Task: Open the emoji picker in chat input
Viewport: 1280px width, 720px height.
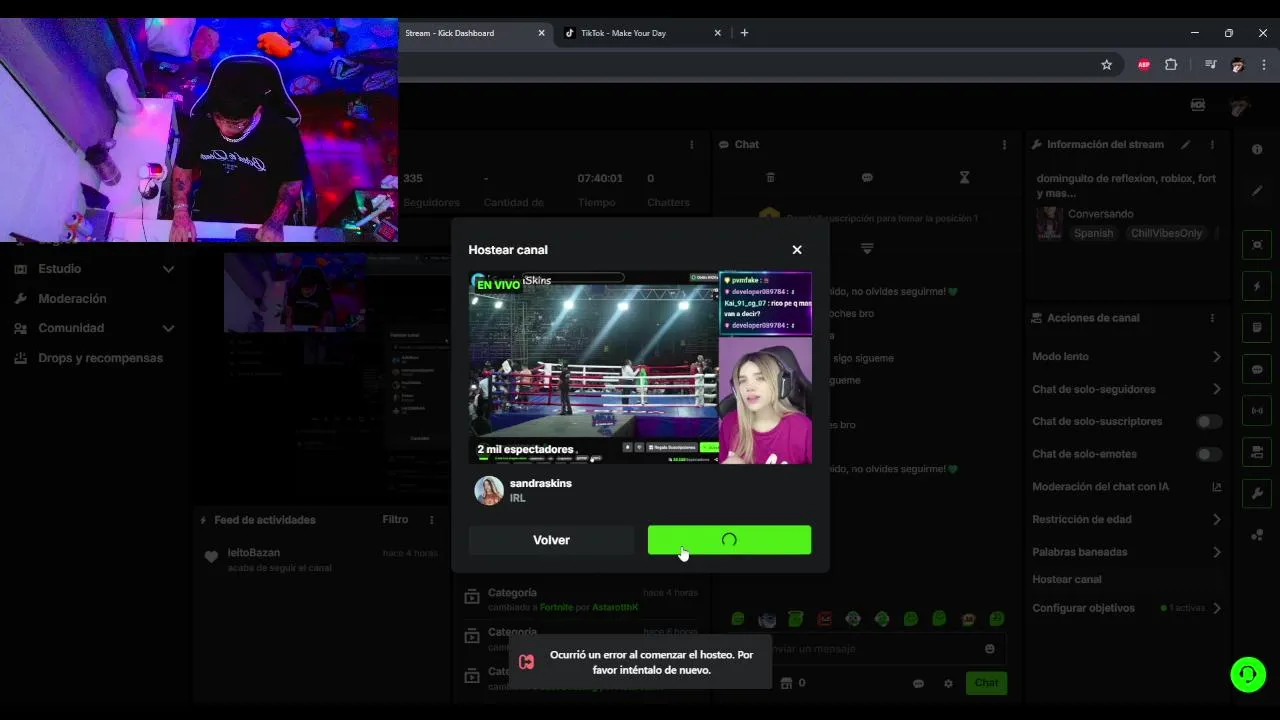Action: pyautogui.click(x=990, y=649)
